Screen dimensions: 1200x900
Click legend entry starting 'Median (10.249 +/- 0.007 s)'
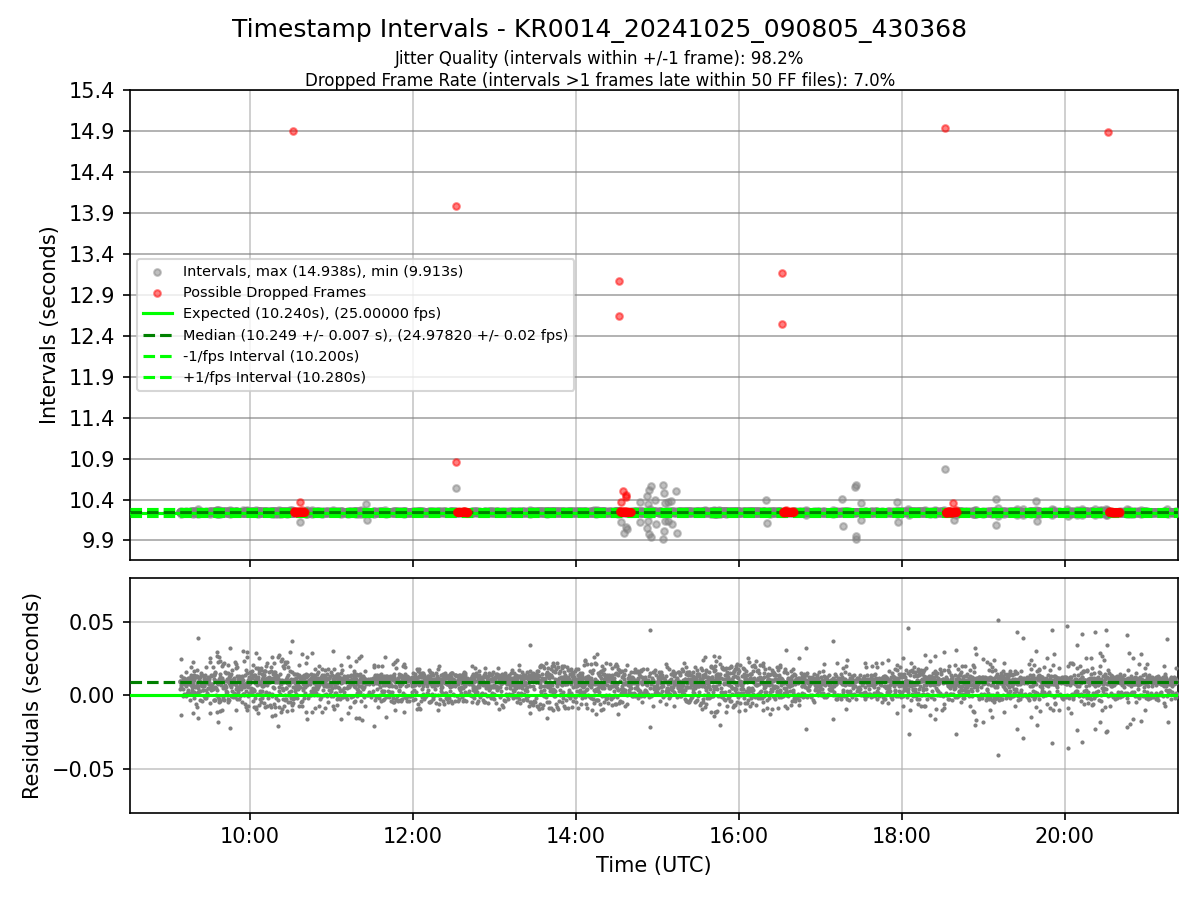[x=375, y=335]
